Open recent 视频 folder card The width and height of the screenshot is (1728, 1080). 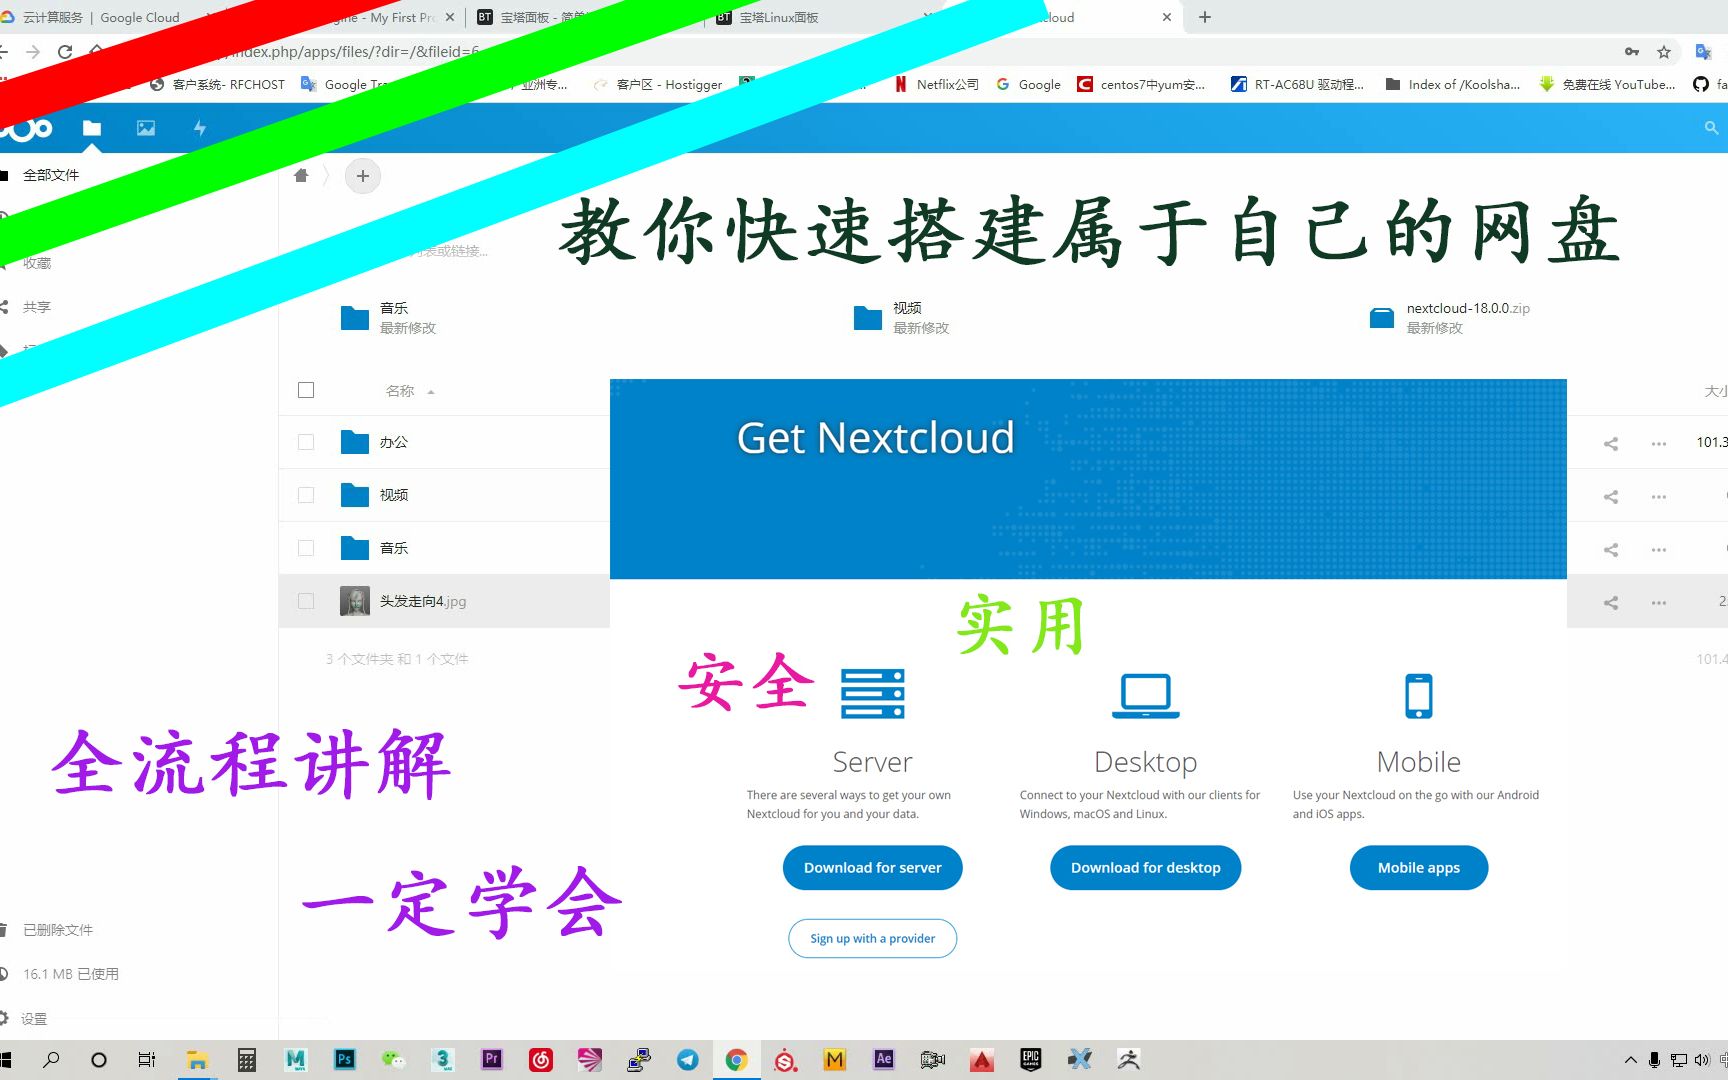point(903,317)
